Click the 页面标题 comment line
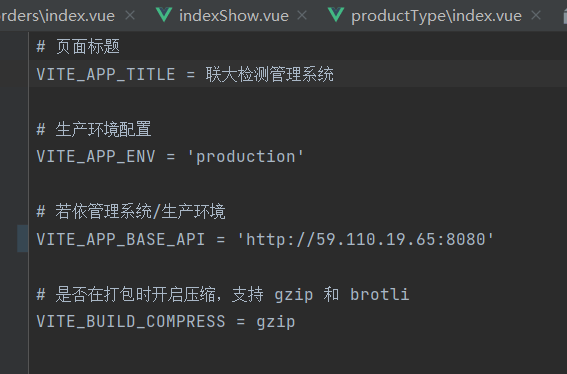Image resolution: width=567 pixels, height=374 pixels. (x=78, y=47)
